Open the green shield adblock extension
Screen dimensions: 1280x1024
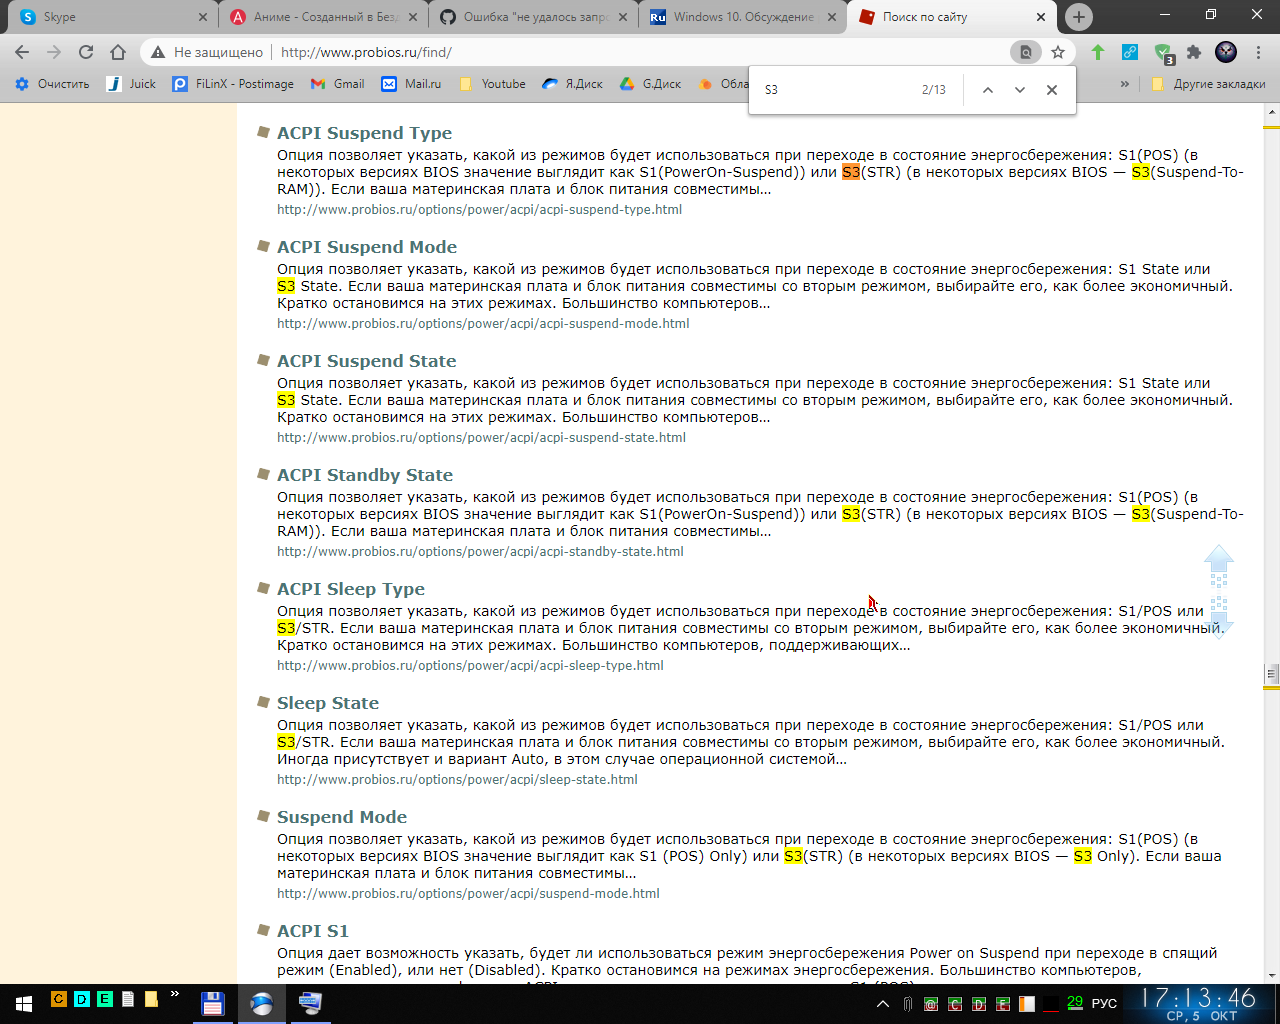point(1163,53)
